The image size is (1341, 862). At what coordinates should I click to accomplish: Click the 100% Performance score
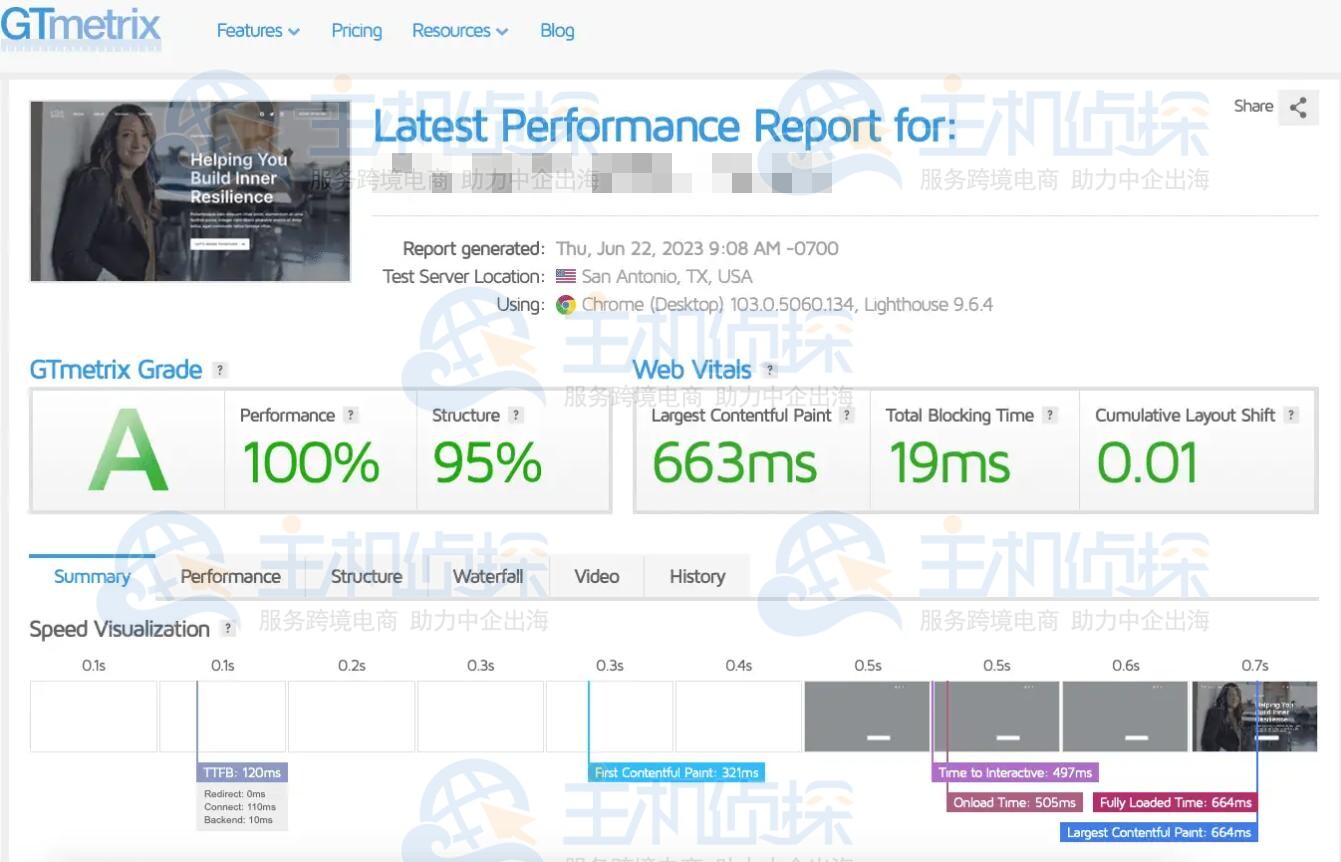311,463
